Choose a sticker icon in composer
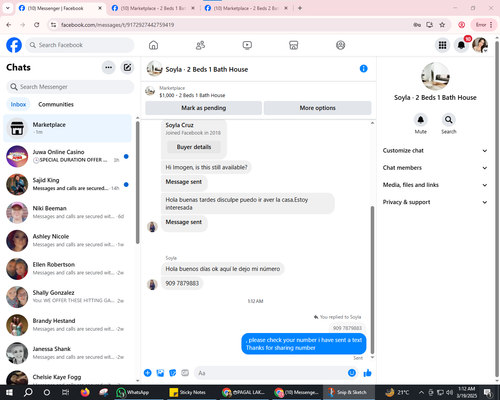The height and width of the screenshot is (400, 500). 173,373
